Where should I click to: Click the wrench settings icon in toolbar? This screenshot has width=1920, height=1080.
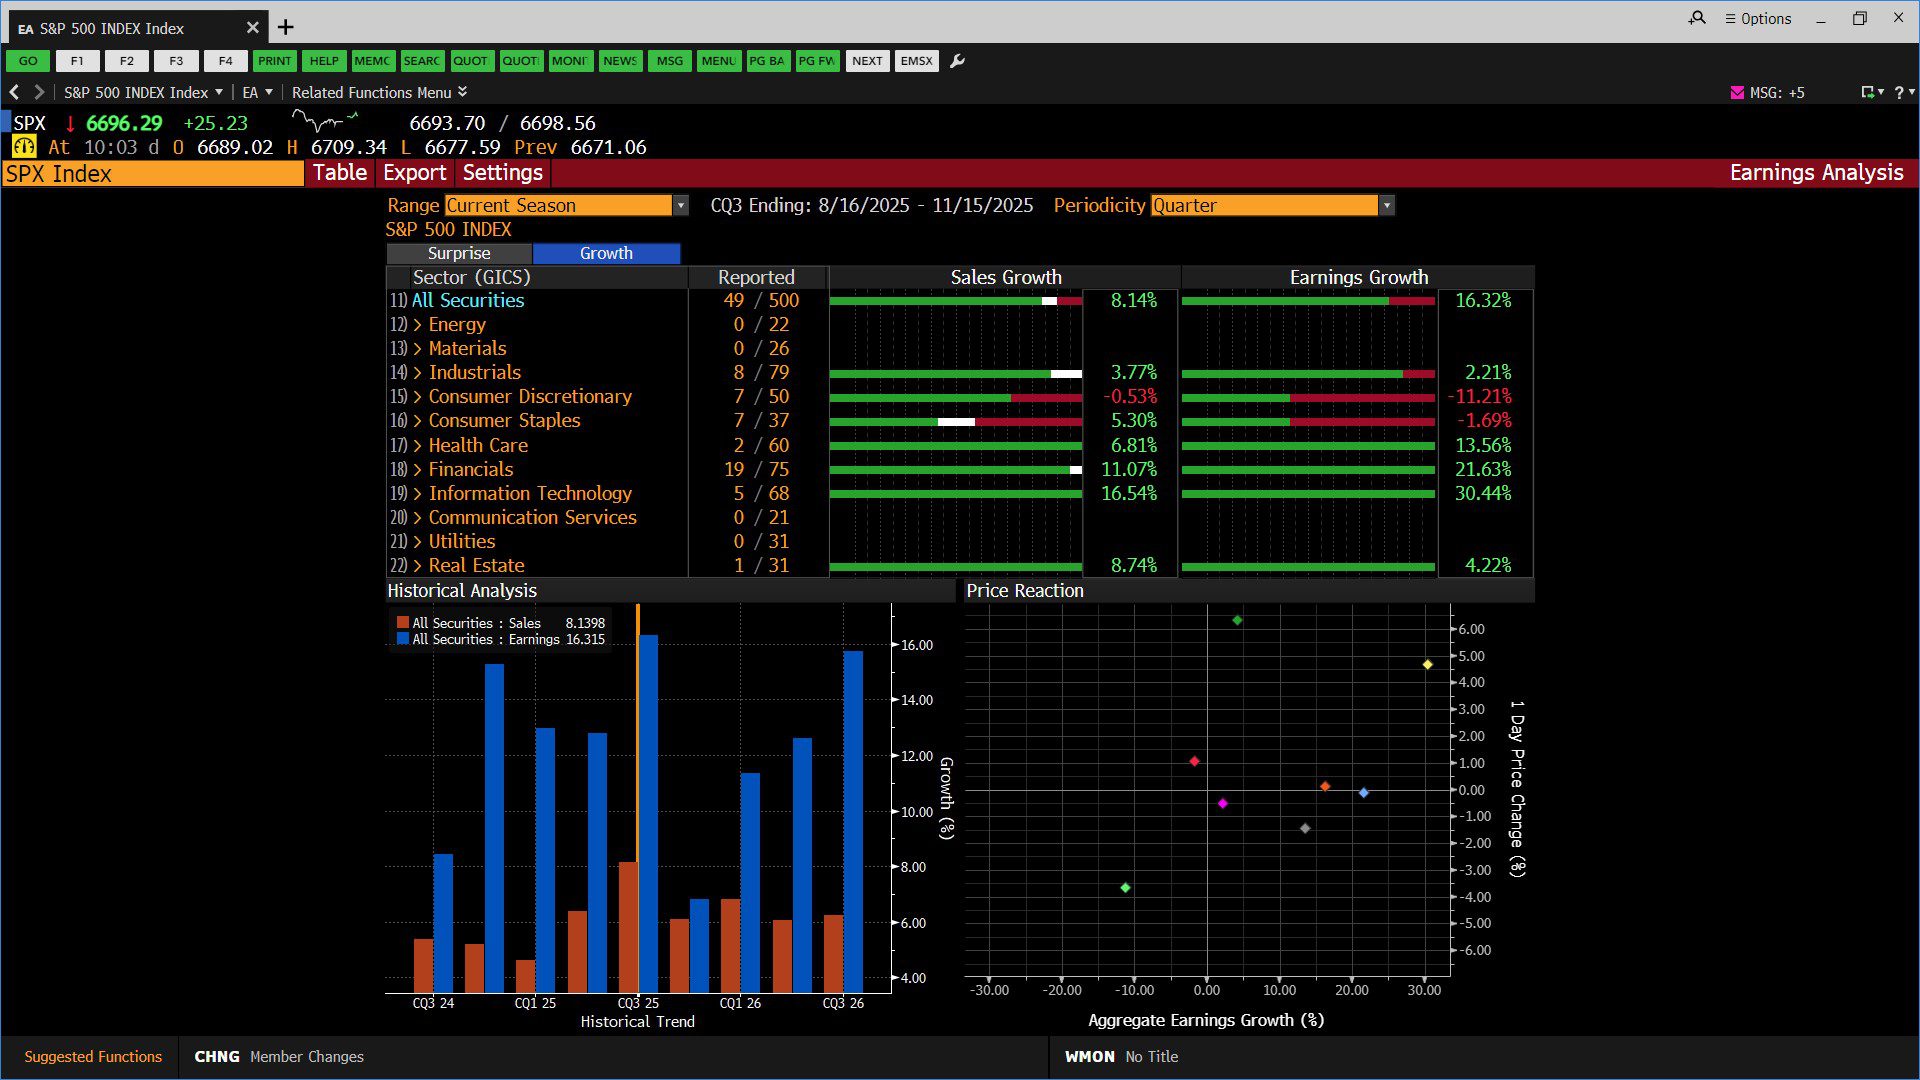tap(957, 61)
